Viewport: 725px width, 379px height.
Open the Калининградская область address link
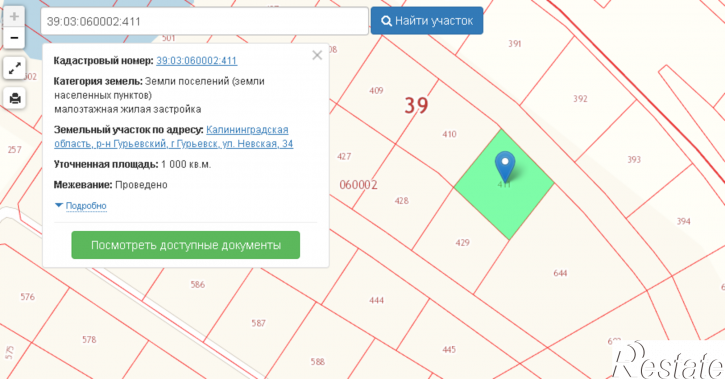click(174, 137)
